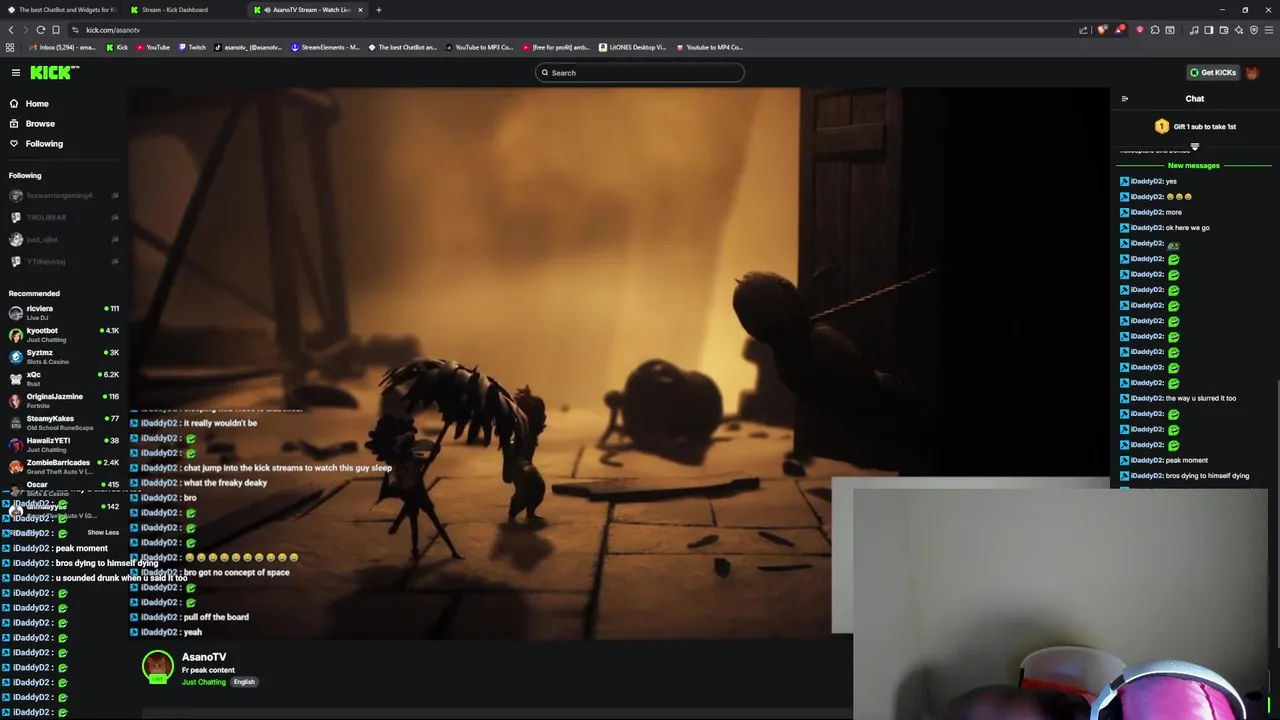The image size is (1280, 720).
Task: Open SteamyKakes recommended channel
Action: pos(62,422)
